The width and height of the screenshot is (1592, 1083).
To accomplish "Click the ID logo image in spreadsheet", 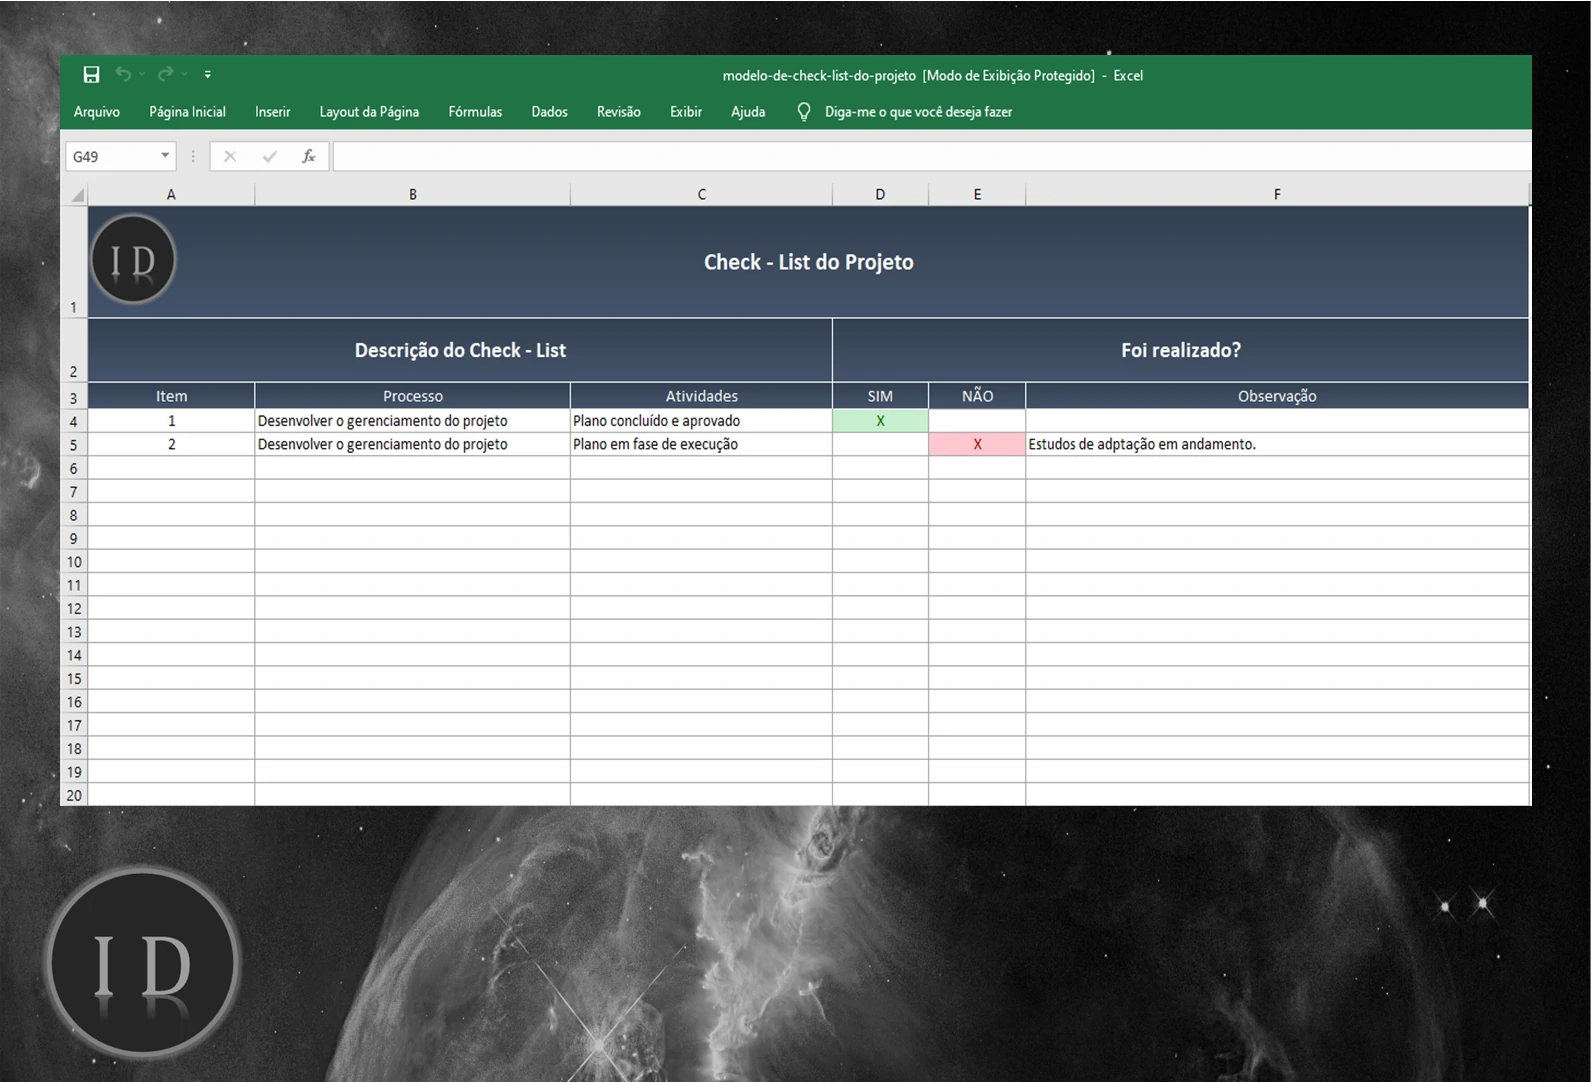I will tap(133, 260).
